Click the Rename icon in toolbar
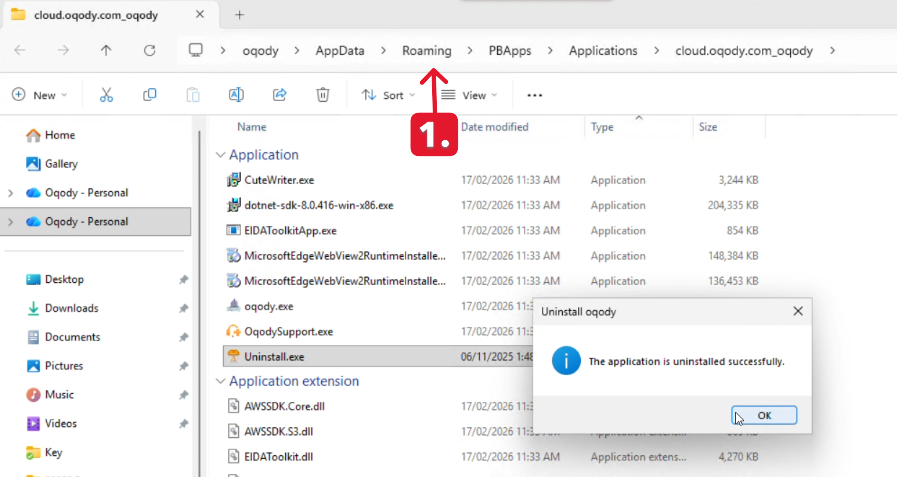The image size is (897, 477). [x=237, y=95]
